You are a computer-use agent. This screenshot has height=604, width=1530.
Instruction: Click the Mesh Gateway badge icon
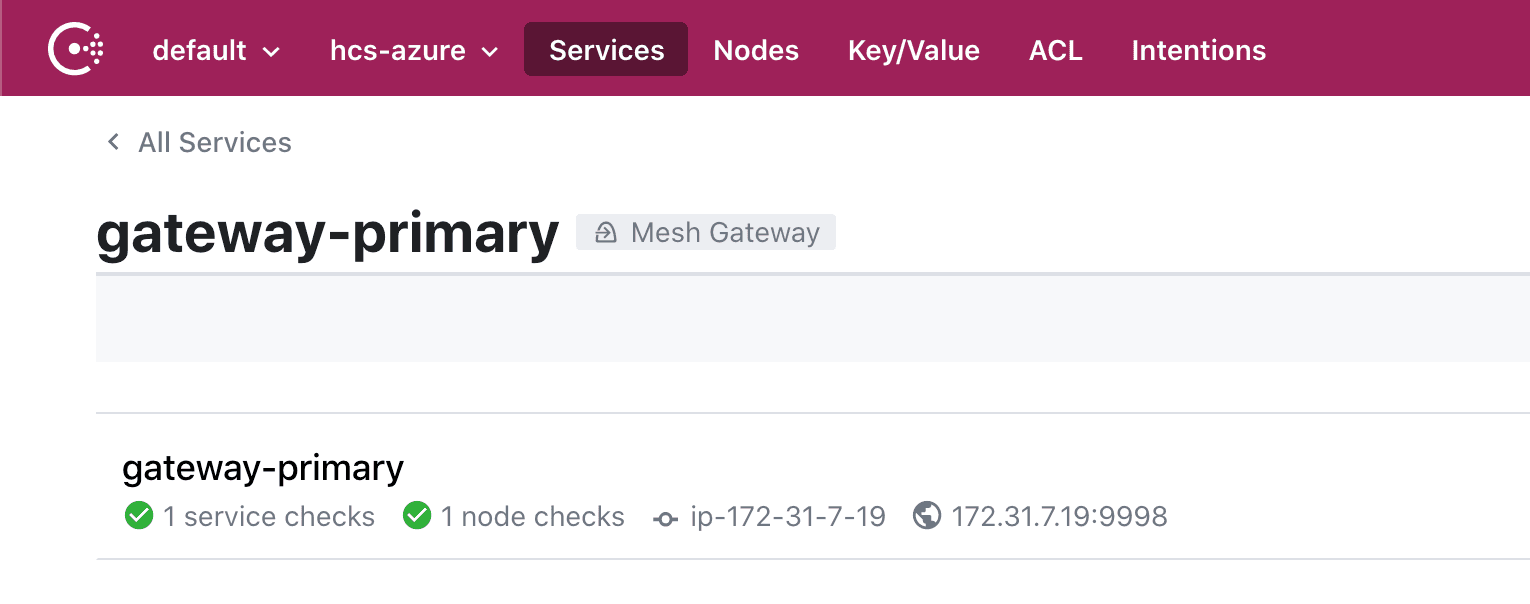[605, 233]
